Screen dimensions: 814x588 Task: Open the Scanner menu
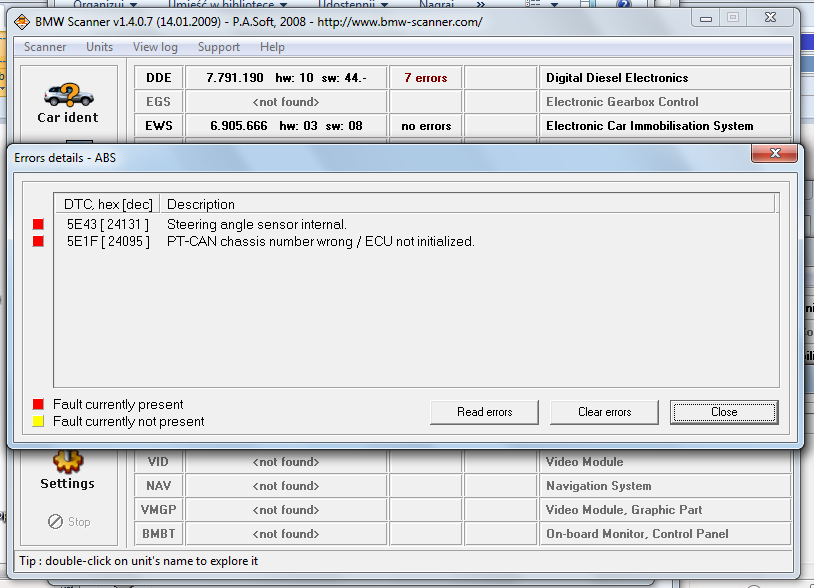(45, 47)
